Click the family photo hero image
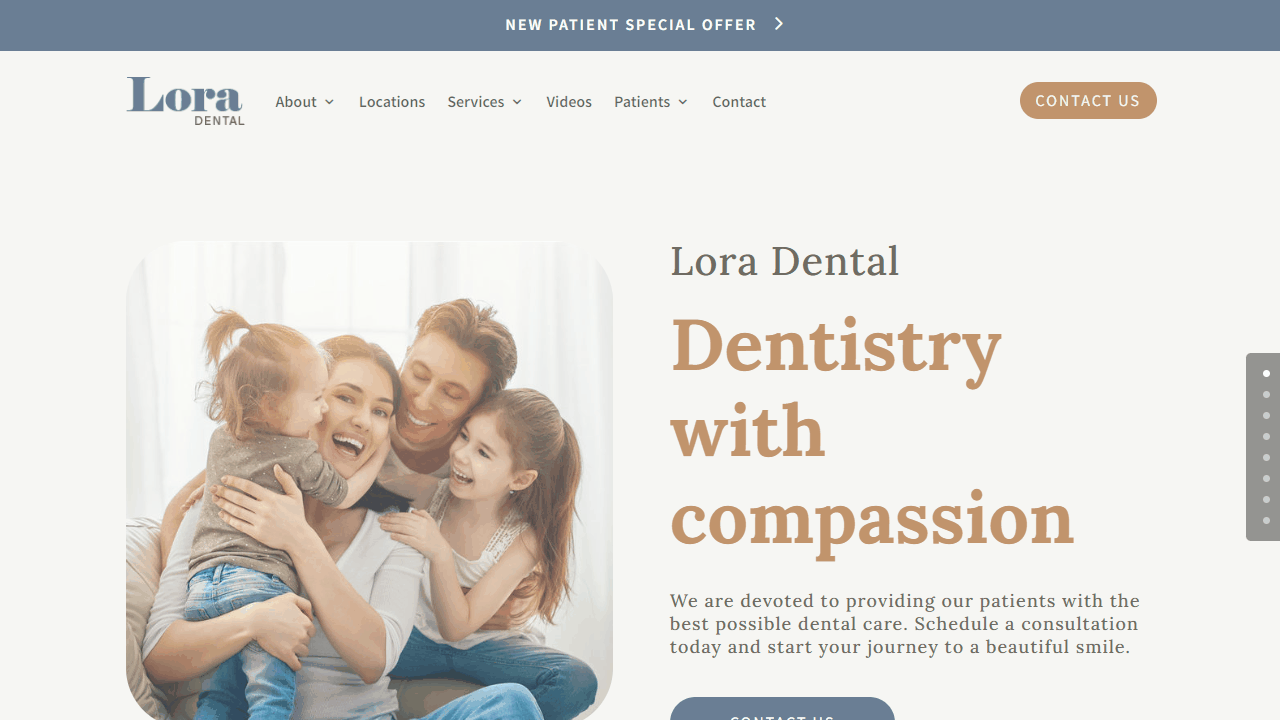The image size is (1280, 720). pos(369,480)
